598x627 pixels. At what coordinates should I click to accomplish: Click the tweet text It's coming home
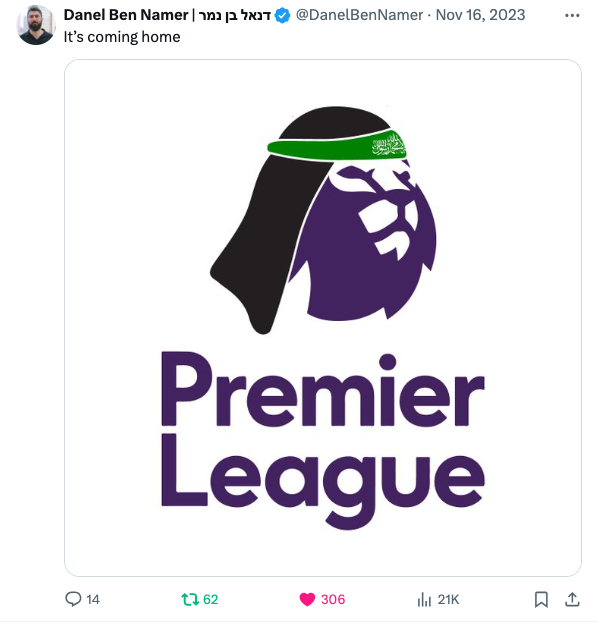(x=122, y=37)
